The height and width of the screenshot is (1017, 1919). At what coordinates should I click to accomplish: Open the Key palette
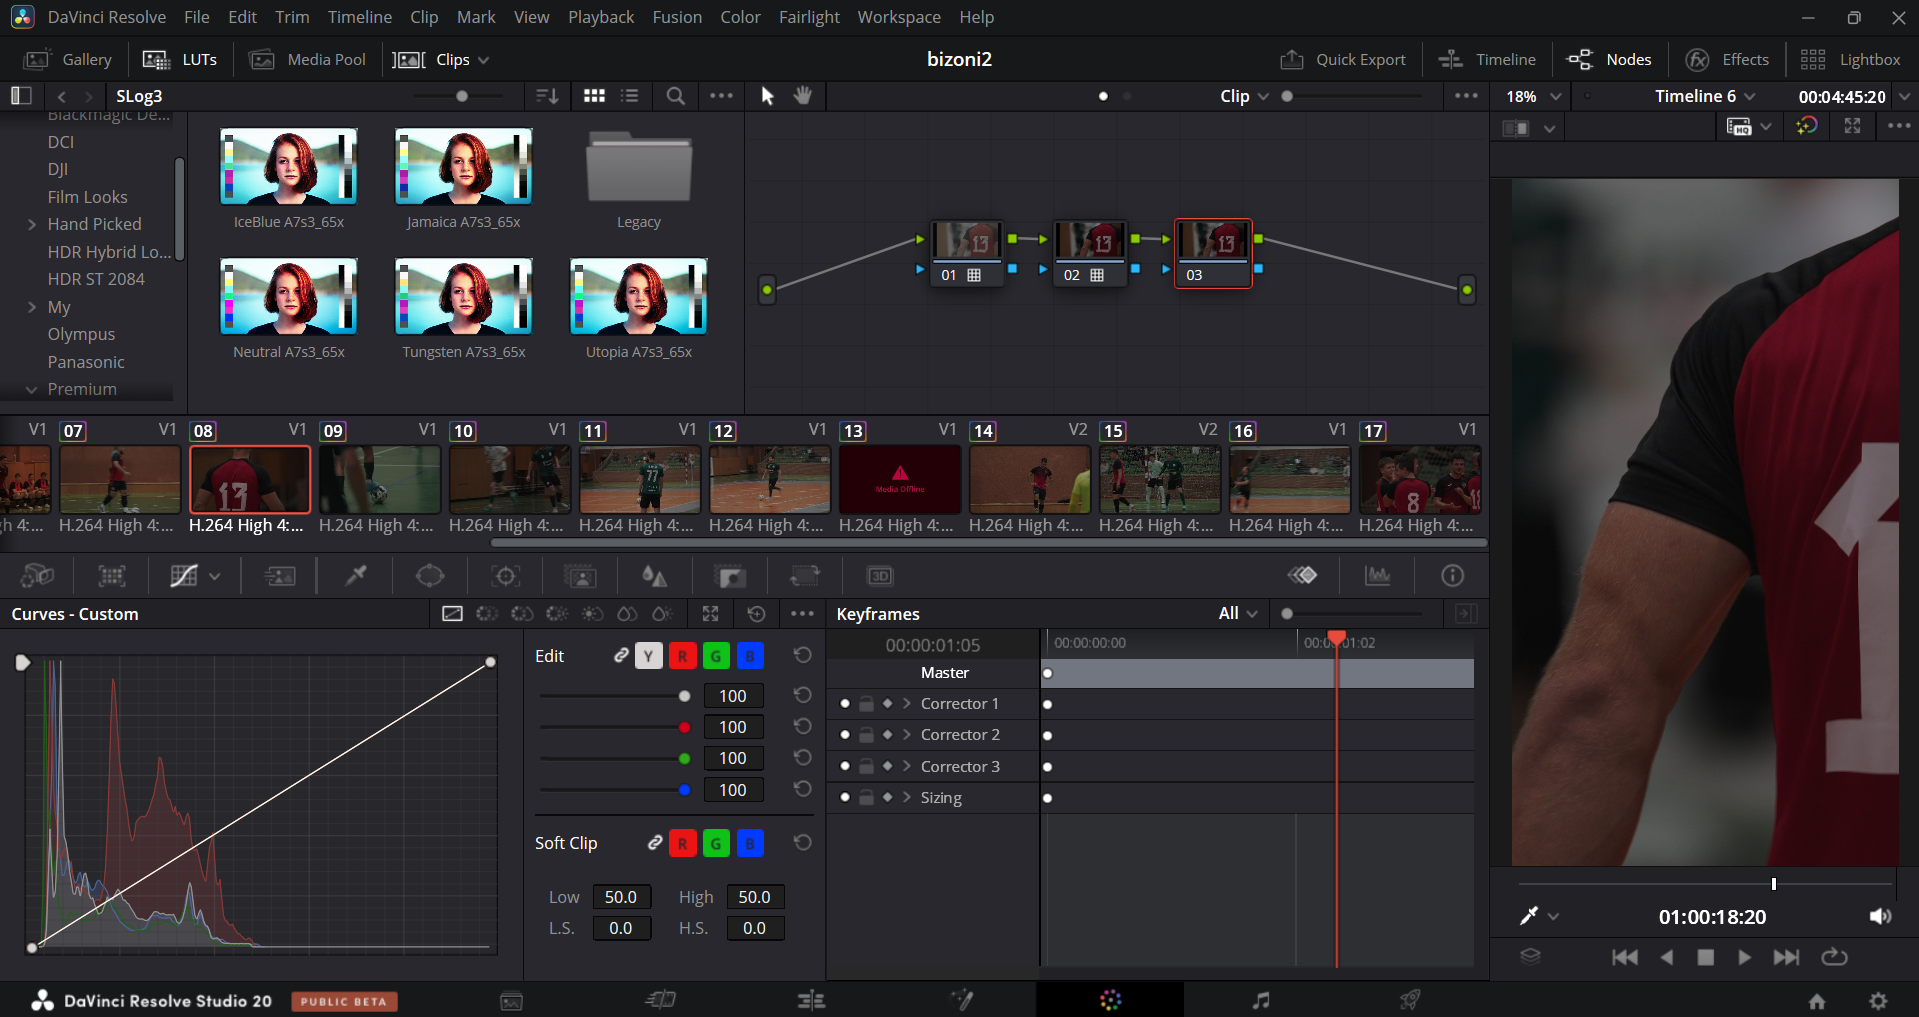(731, 576)
